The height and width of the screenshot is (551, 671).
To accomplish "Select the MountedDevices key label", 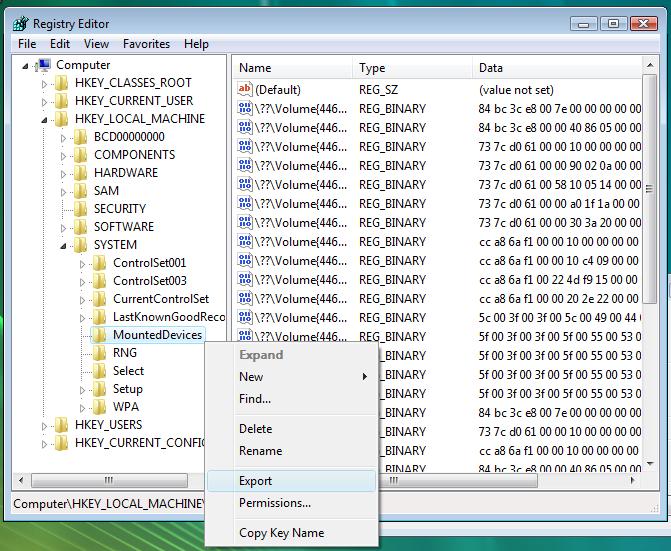I will pos(157,335).
